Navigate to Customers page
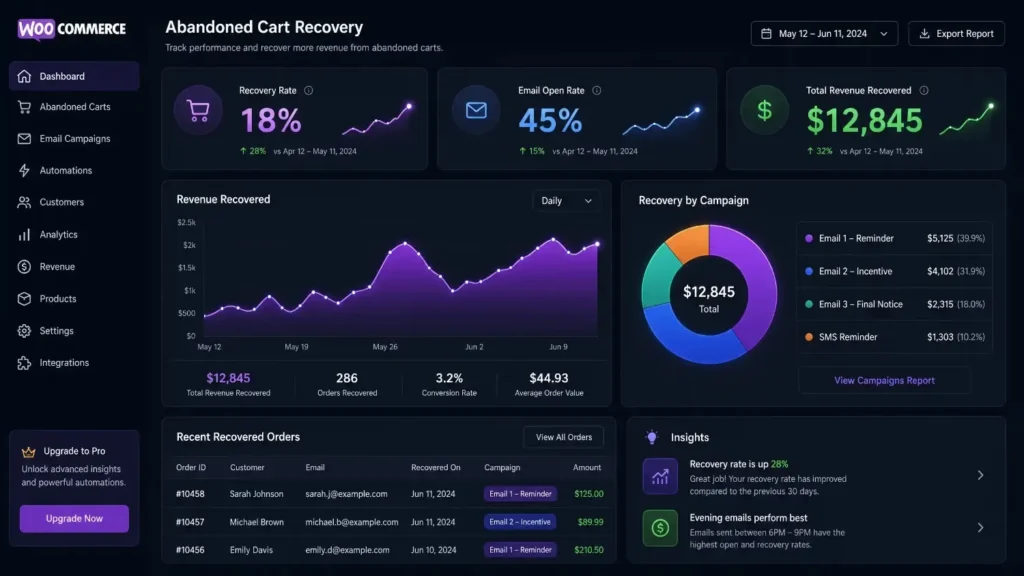 [74, 202]
